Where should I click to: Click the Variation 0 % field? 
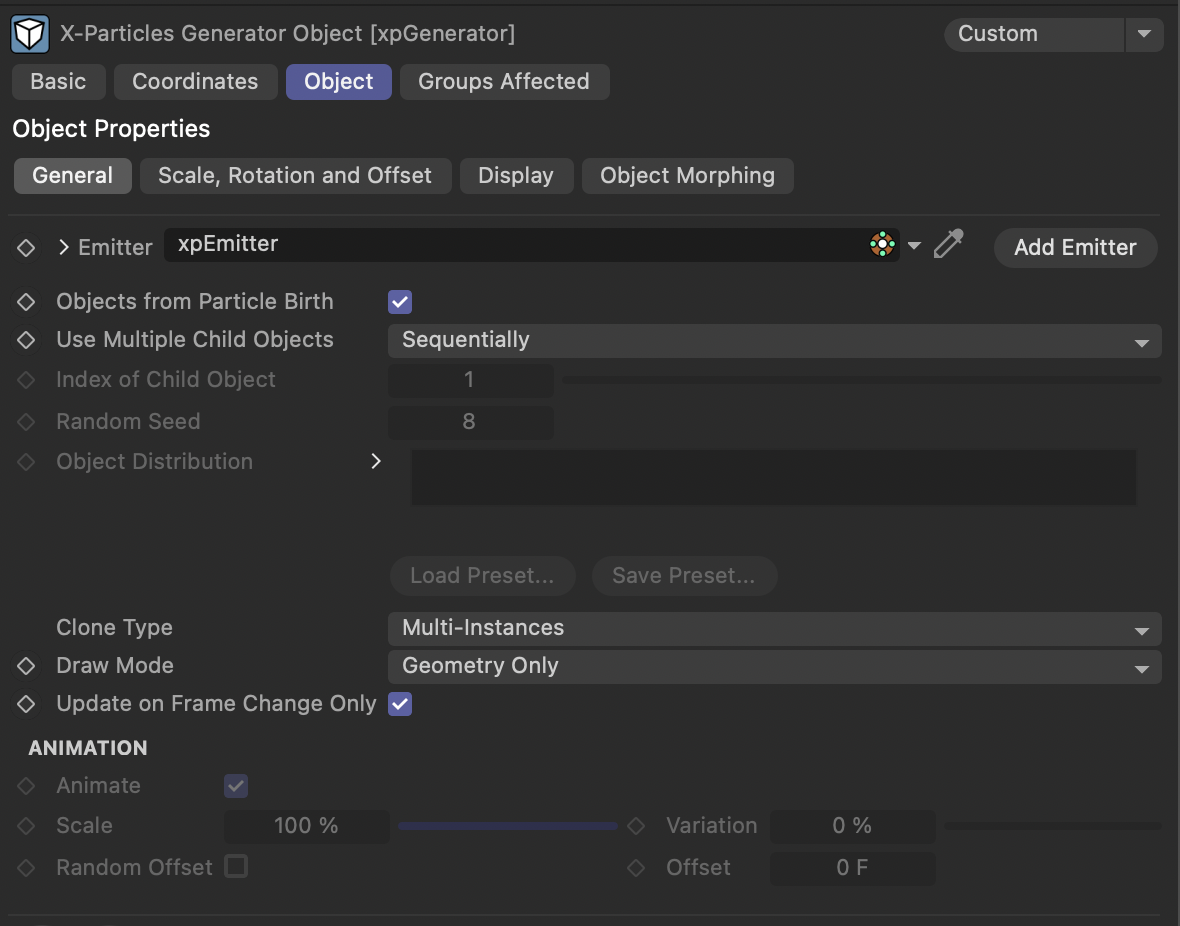853,826
